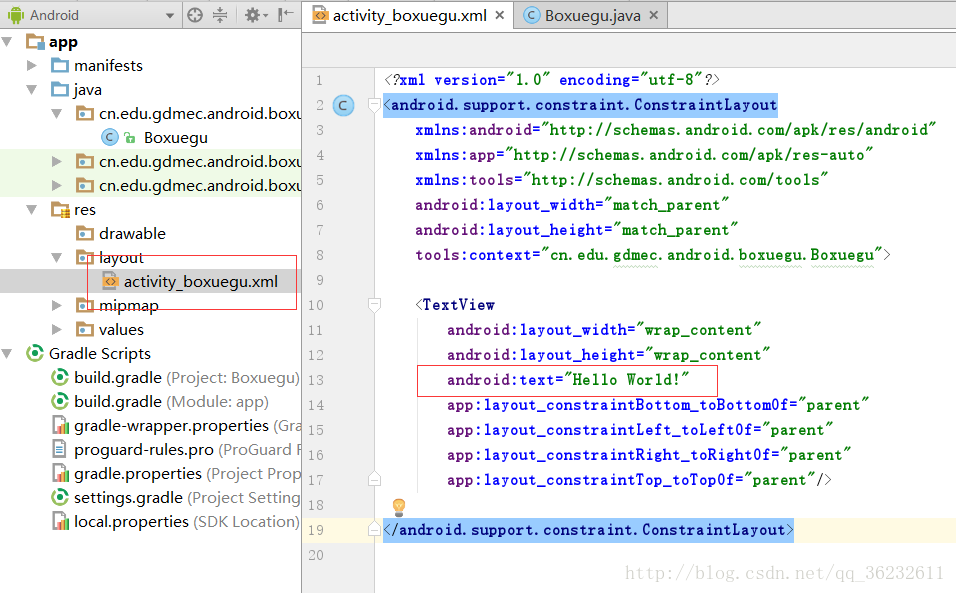Click the xmlns:android declaration line
The height and width of the screenshot is (593, 956).
675,130
